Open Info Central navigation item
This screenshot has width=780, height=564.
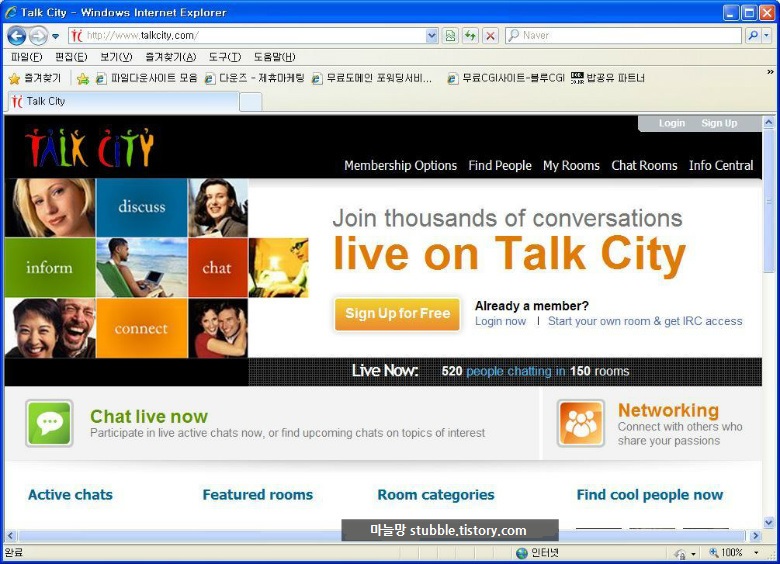[x=721, y=166]
